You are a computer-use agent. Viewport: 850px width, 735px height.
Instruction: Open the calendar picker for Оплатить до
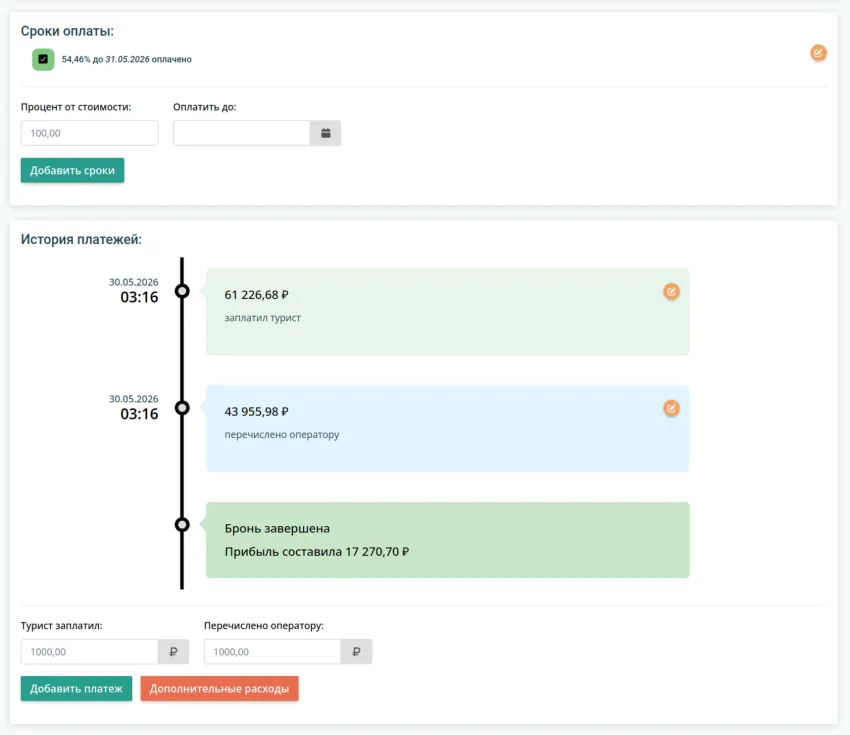click(x=325, y=133)
